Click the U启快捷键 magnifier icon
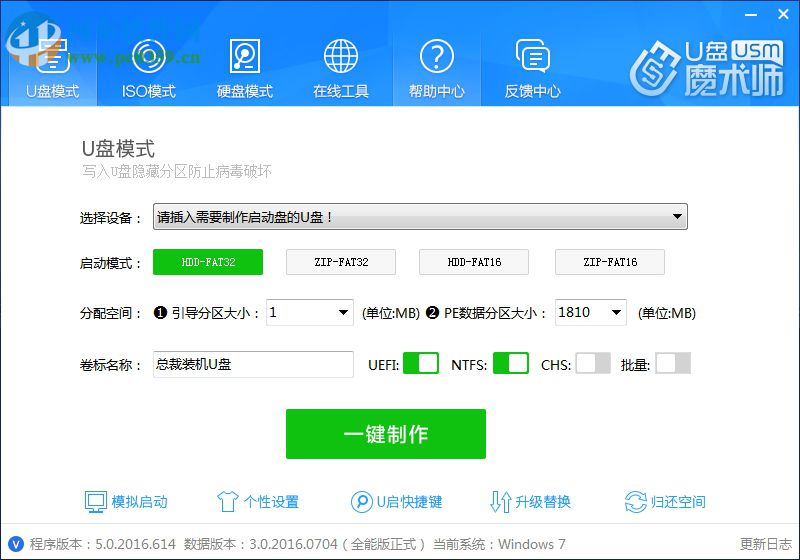This screenshot has height=560, width=800. (x=362, y=502)
